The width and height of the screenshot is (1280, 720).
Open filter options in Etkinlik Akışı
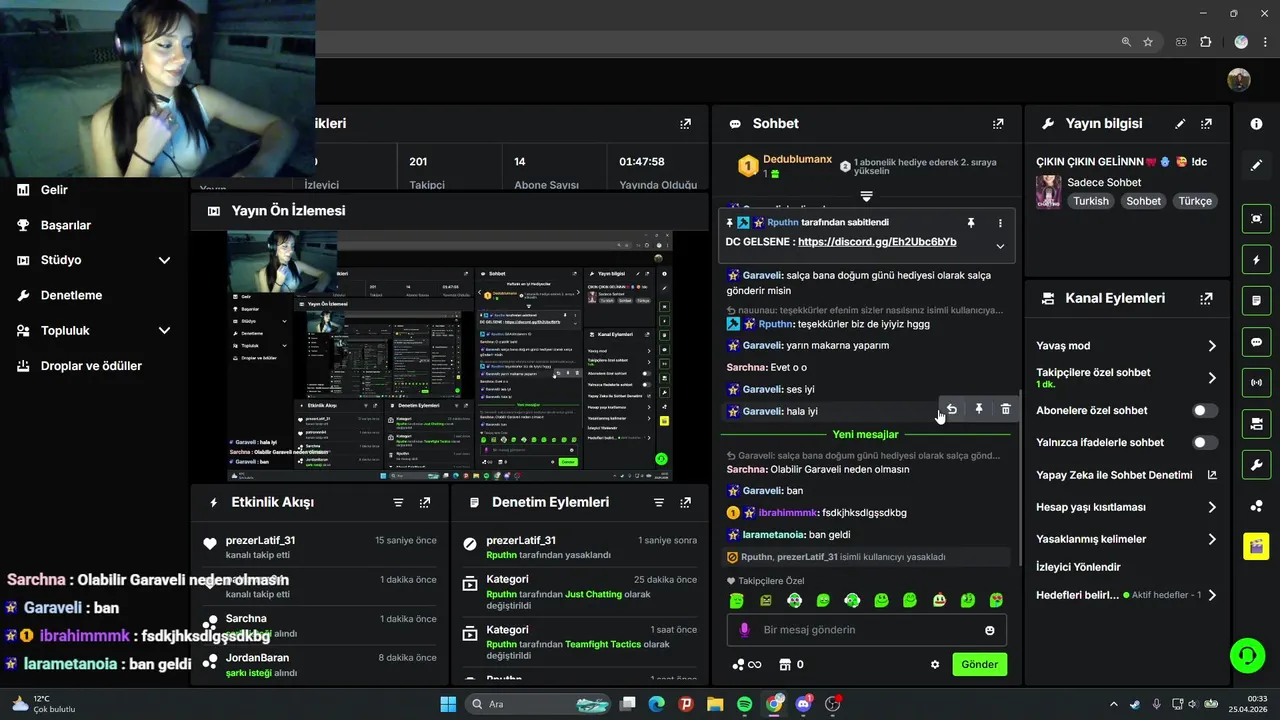pos(398,502)
